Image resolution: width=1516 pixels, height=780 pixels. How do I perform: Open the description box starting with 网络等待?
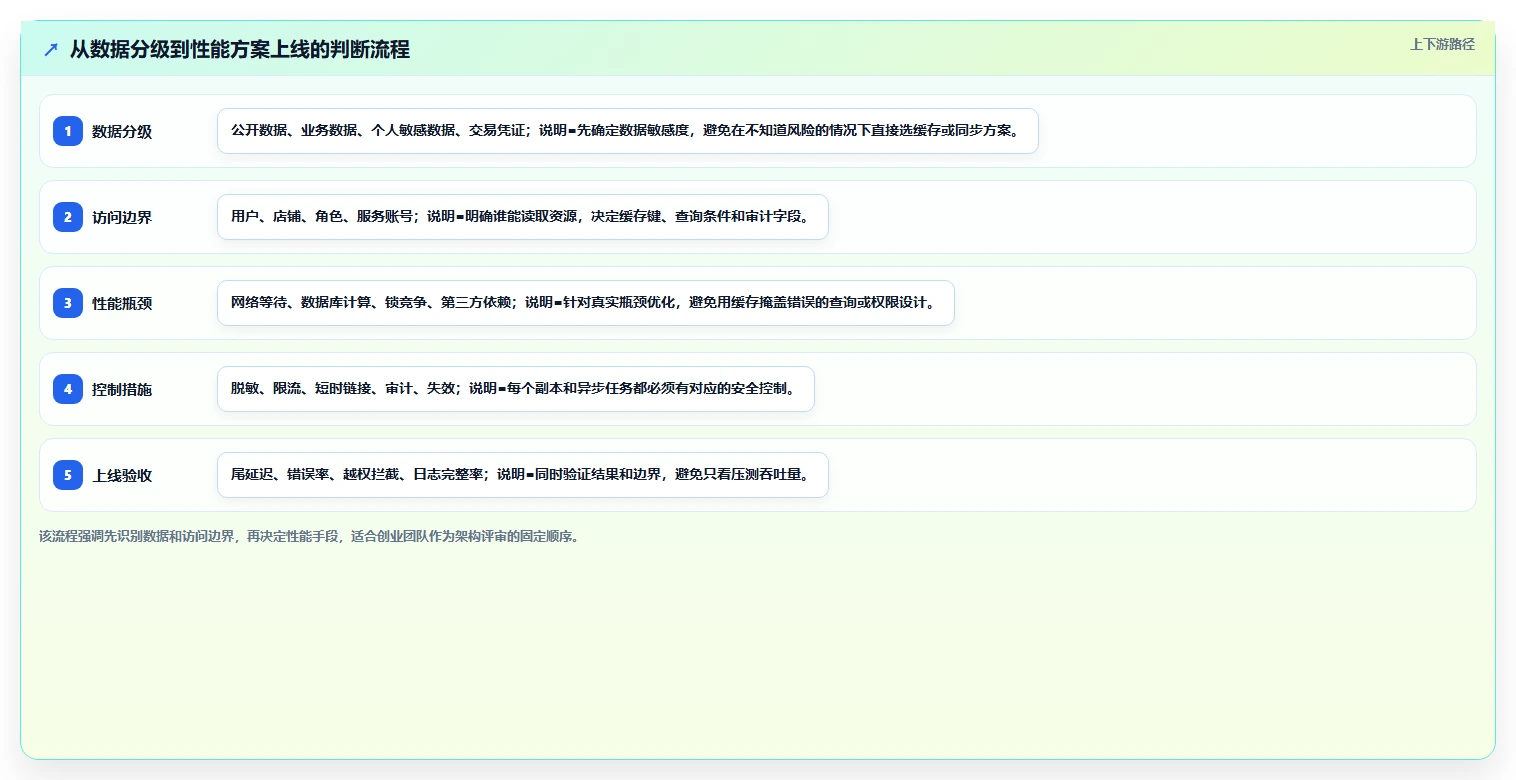point(586,303)
